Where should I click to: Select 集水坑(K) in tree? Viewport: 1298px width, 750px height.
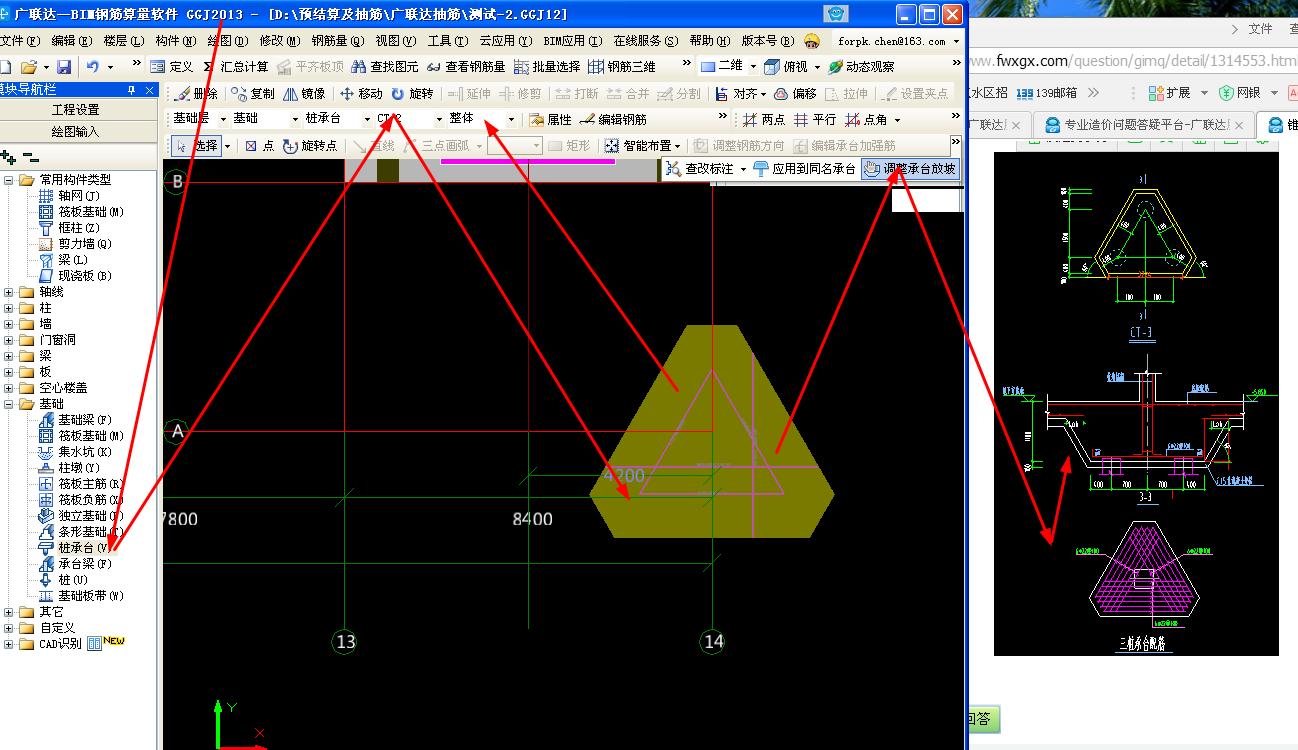(76, 452)
